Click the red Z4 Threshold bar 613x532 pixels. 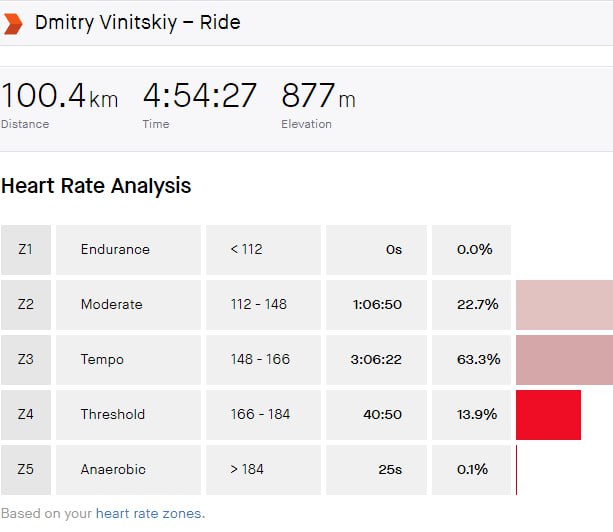click(548, 415)
